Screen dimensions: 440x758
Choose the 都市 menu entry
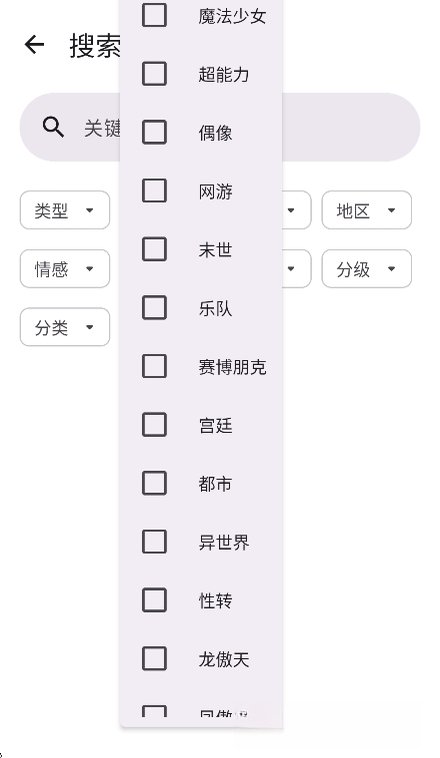click(201, 483)
